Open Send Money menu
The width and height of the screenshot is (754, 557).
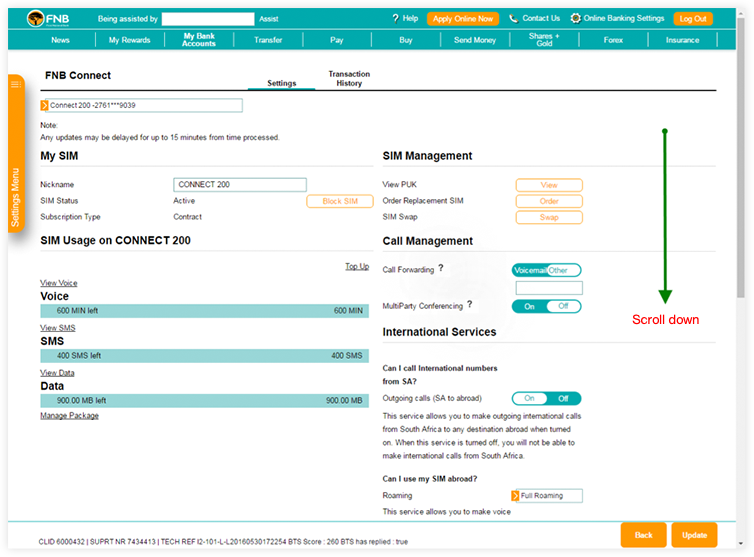[475, 40]
